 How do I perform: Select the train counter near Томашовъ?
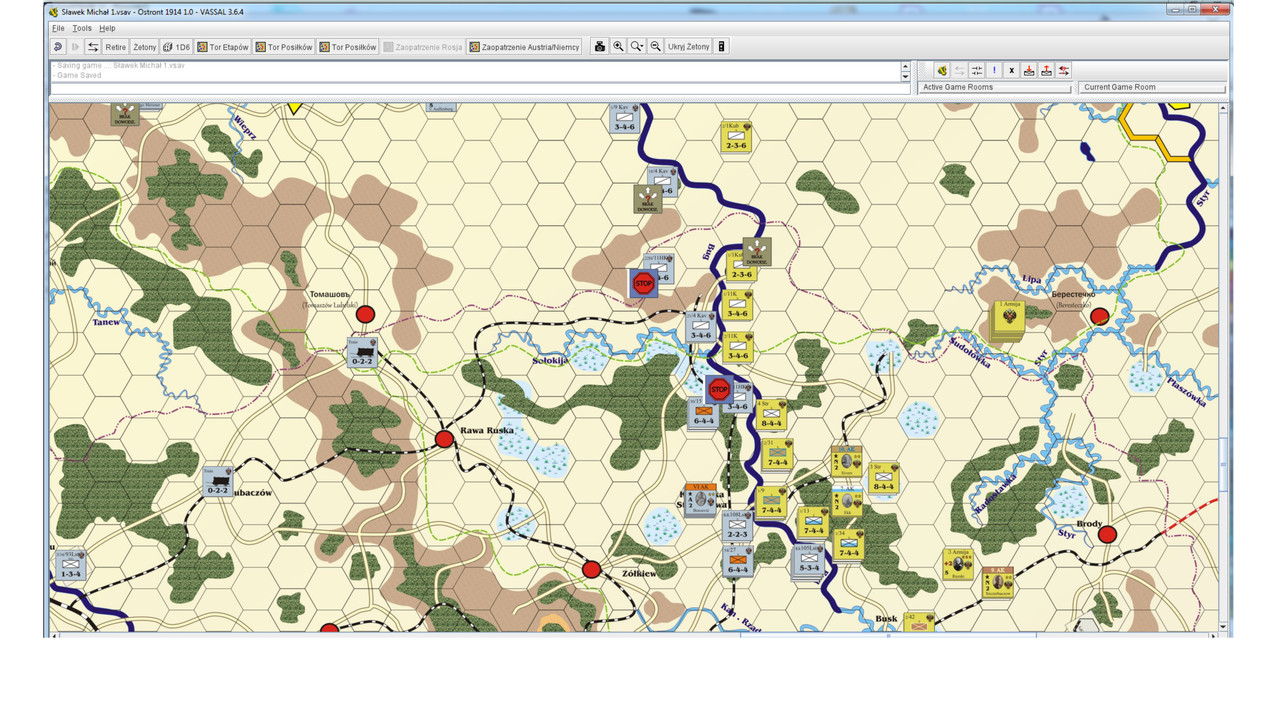(x=362, y=352)
